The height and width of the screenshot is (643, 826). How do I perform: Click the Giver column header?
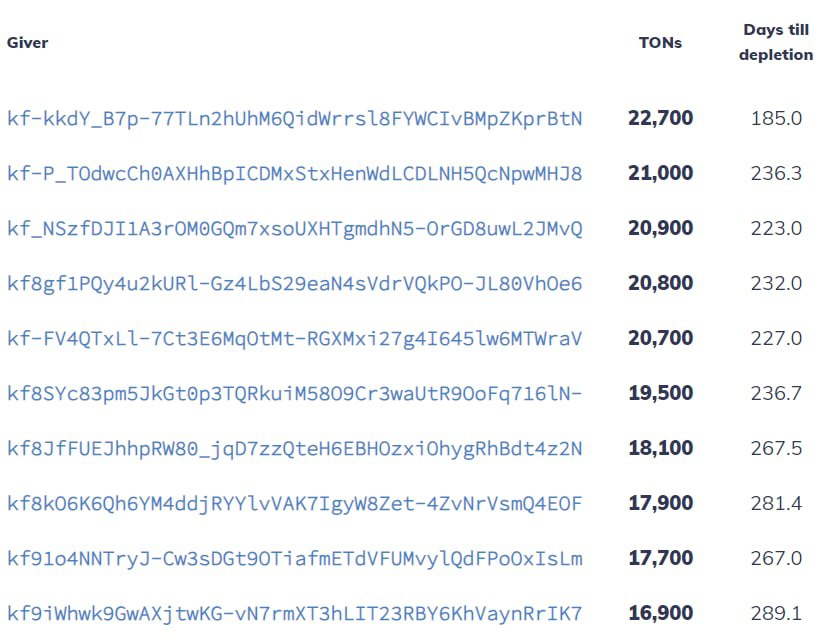[27, 43]
